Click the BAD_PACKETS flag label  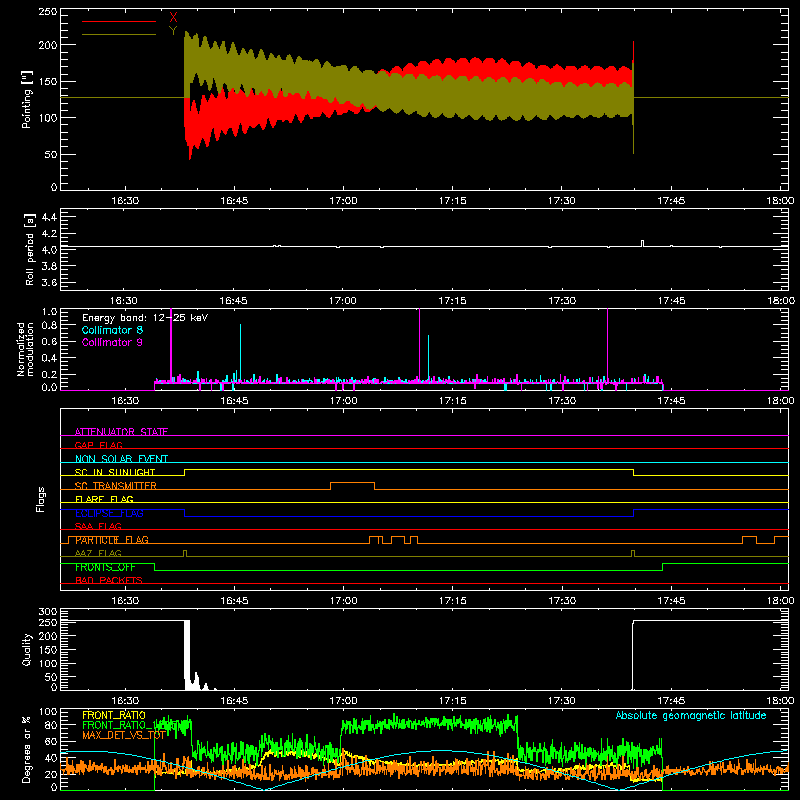[109, 580]
